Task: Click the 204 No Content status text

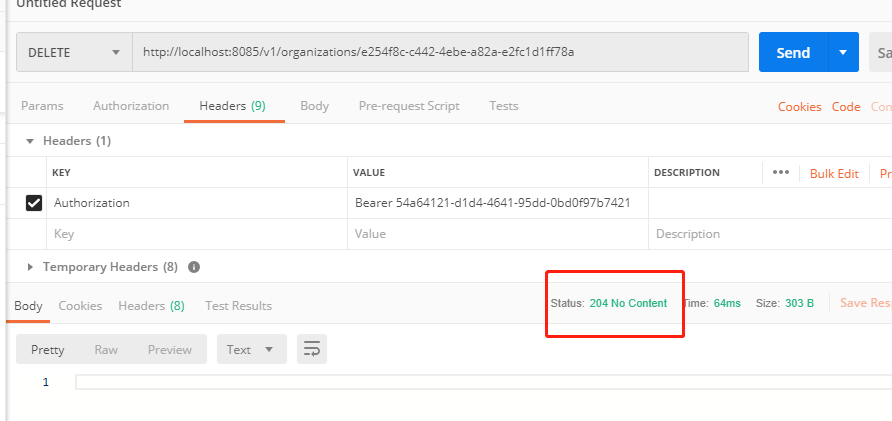Action: (628, 303)
